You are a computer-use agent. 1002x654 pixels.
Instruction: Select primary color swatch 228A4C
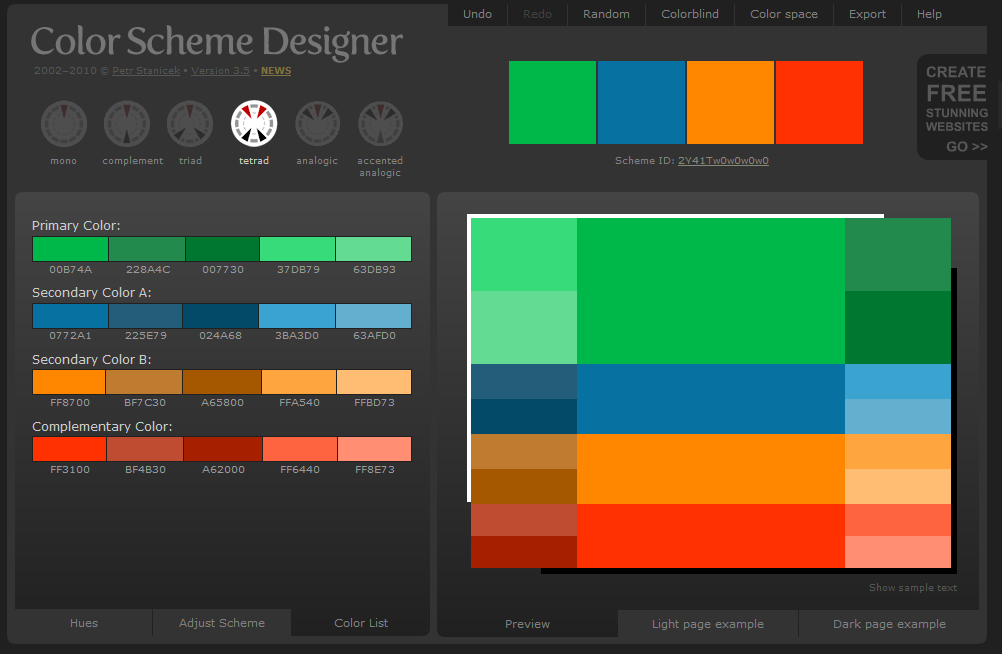point(147,249)
